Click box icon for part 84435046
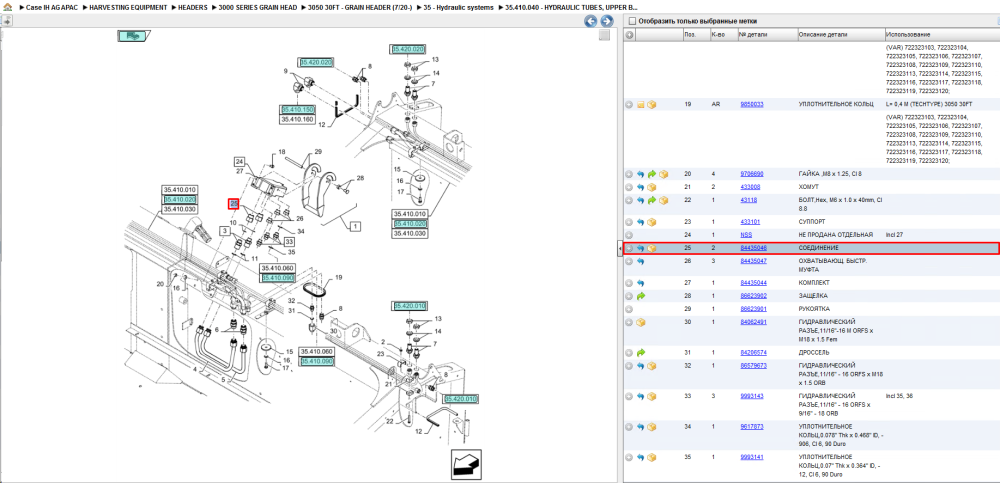Viewport: 1000px width, 483px height. point(652,248)
